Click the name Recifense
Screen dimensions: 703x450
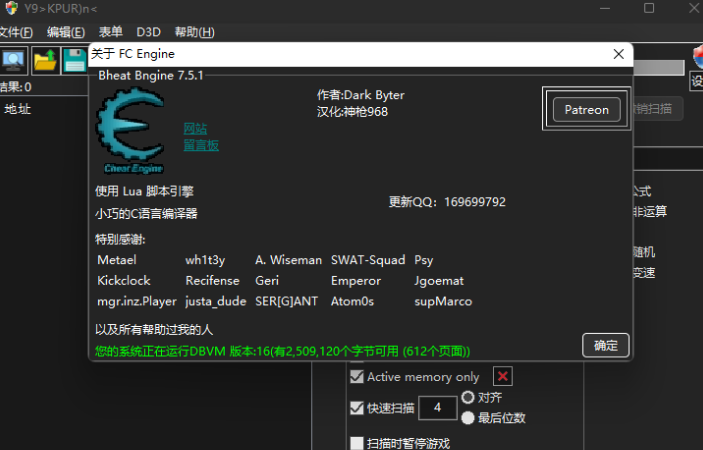pos(213,281)
